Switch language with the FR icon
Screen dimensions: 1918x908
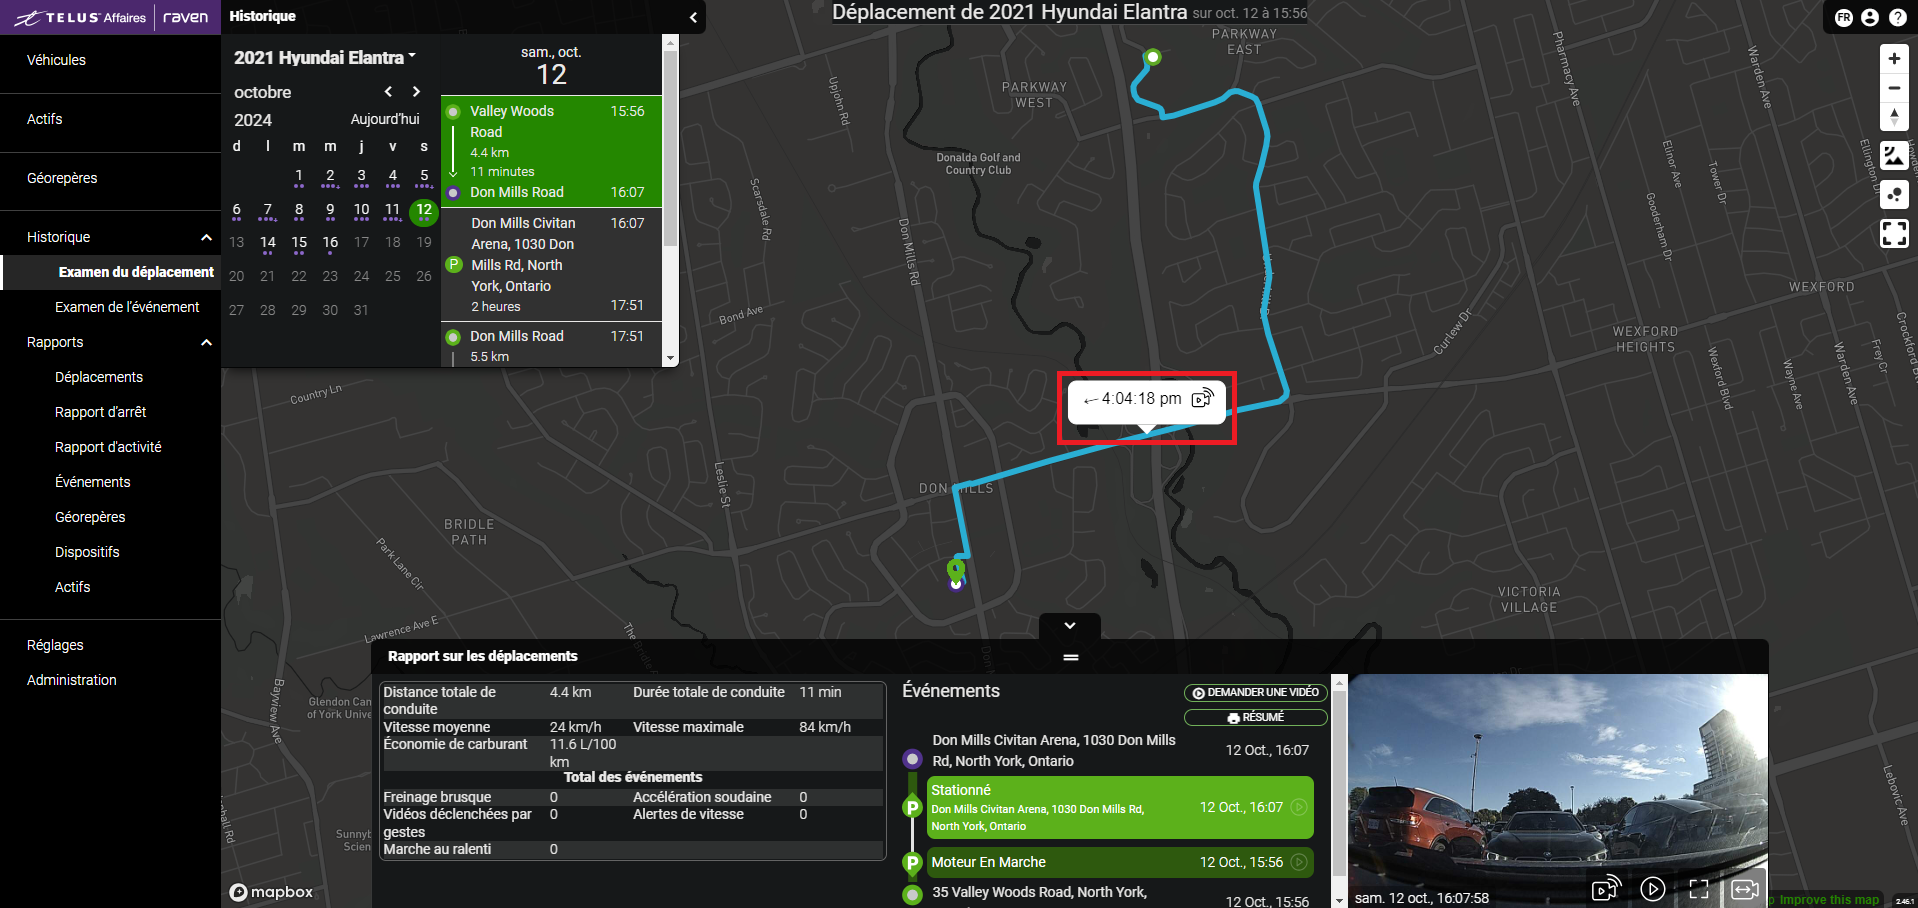click(1844, 18)
